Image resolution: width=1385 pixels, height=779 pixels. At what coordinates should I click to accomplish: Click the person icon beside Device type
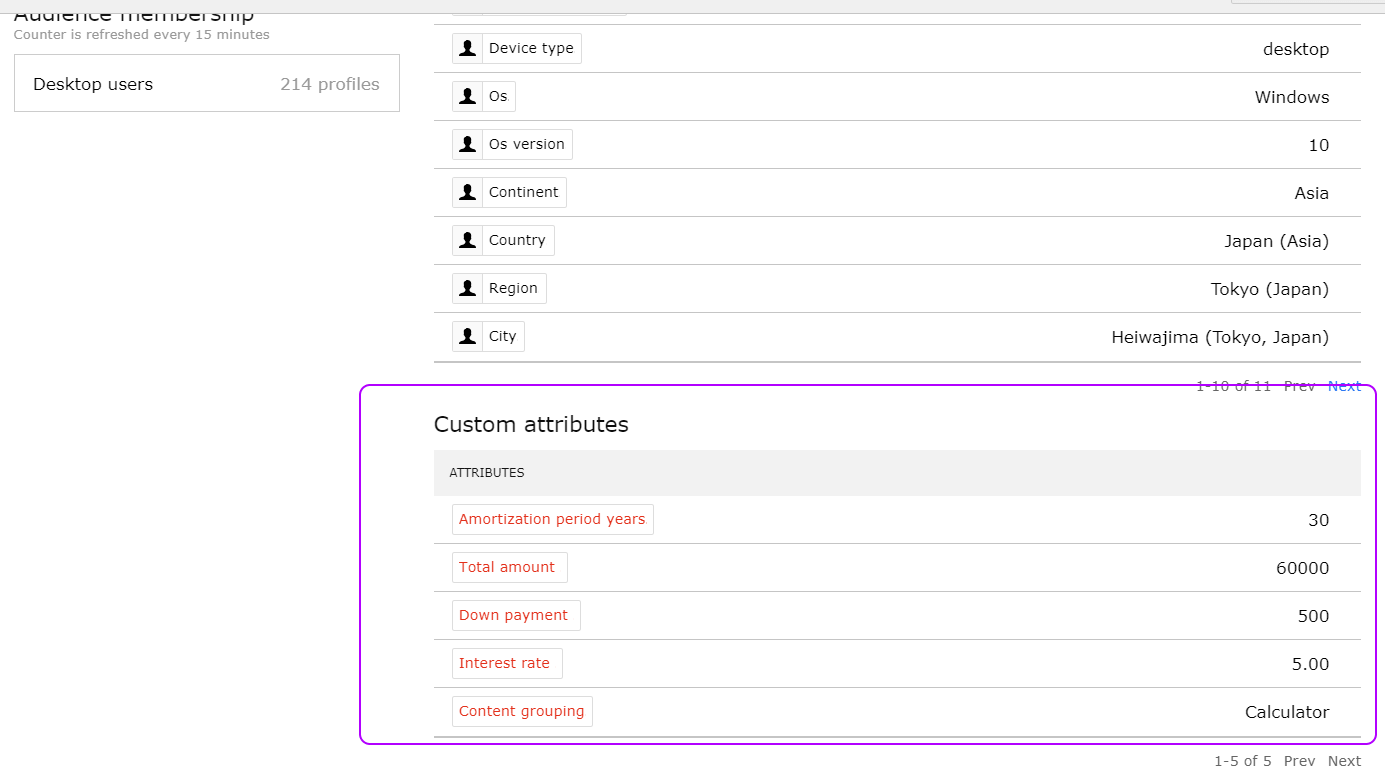[x=467, y=49]
